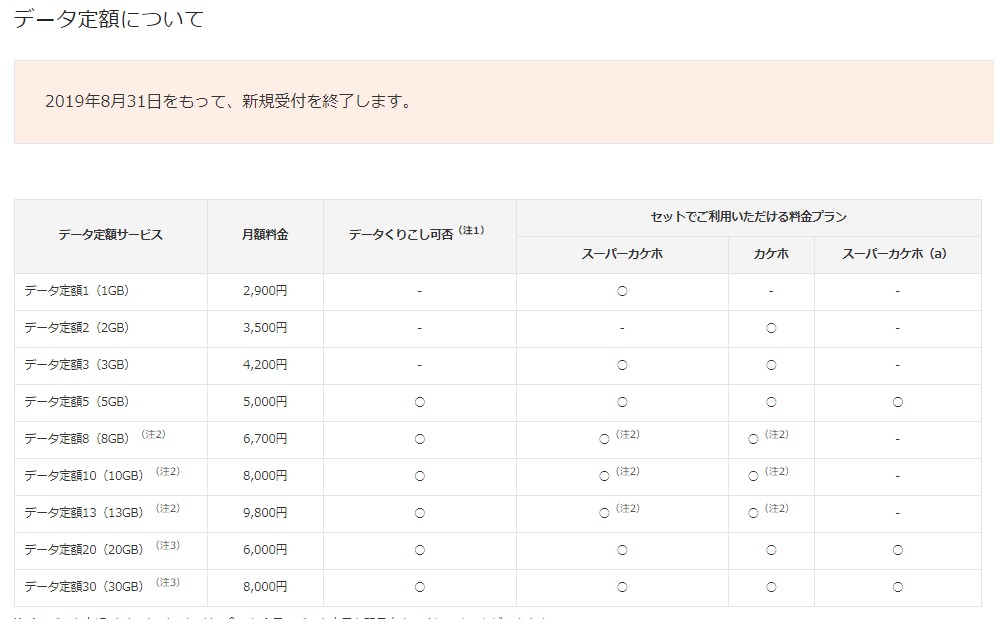This screenshot has height=619, width=1005.
Task: Click the 注1 footnote beside データくりこし可否
Action: pyautogui.click(x=471, y=231)
